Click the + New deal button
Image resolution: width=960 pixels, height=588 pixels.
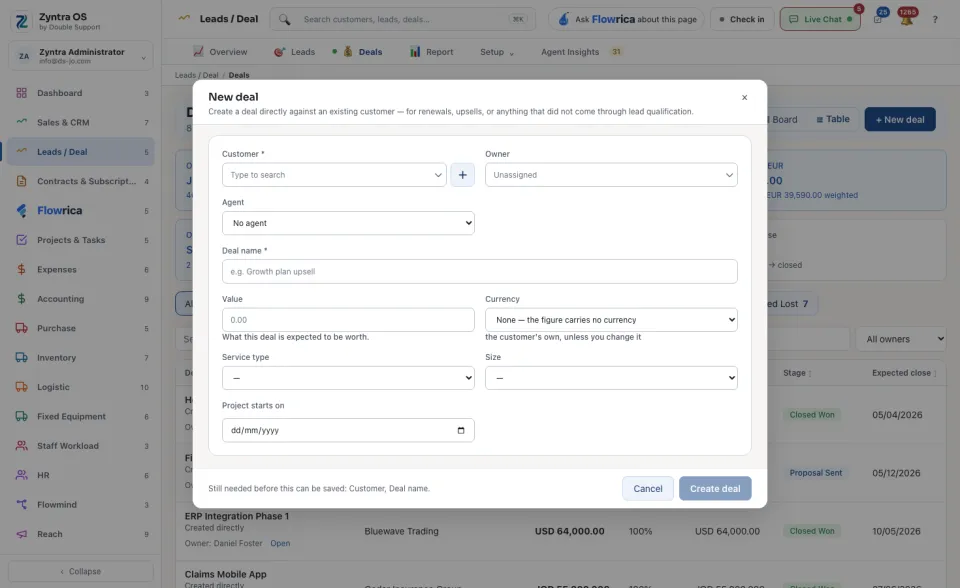point(900,120)
